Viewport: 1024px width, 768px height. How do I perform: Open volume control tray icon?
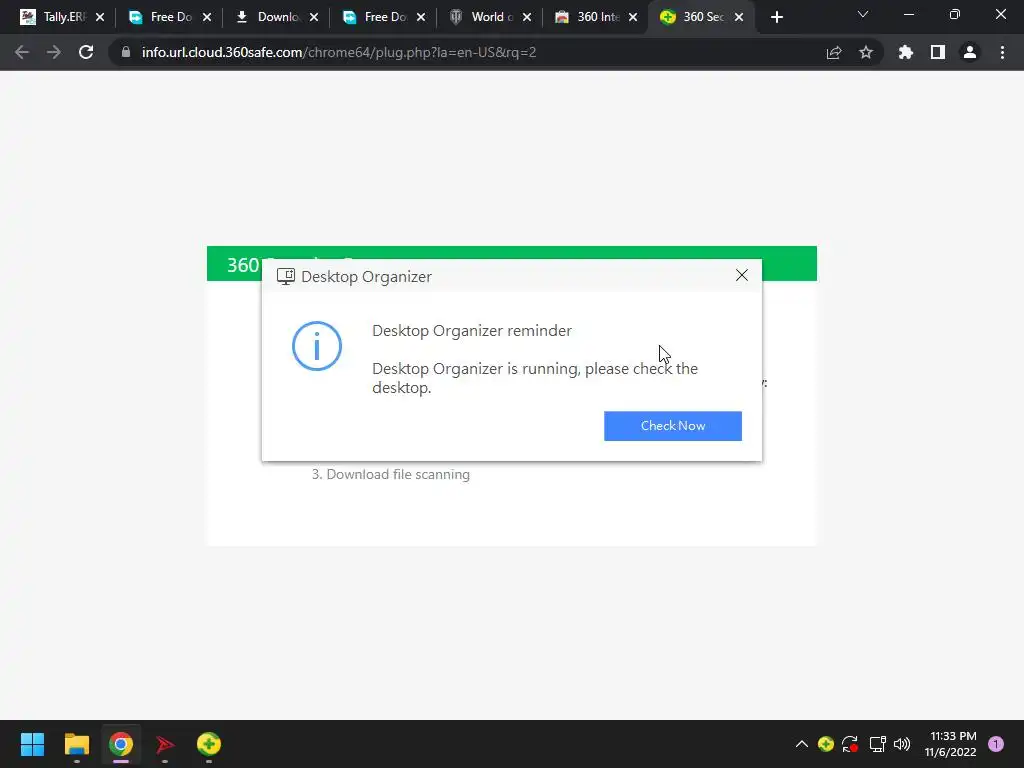(902, 744)
